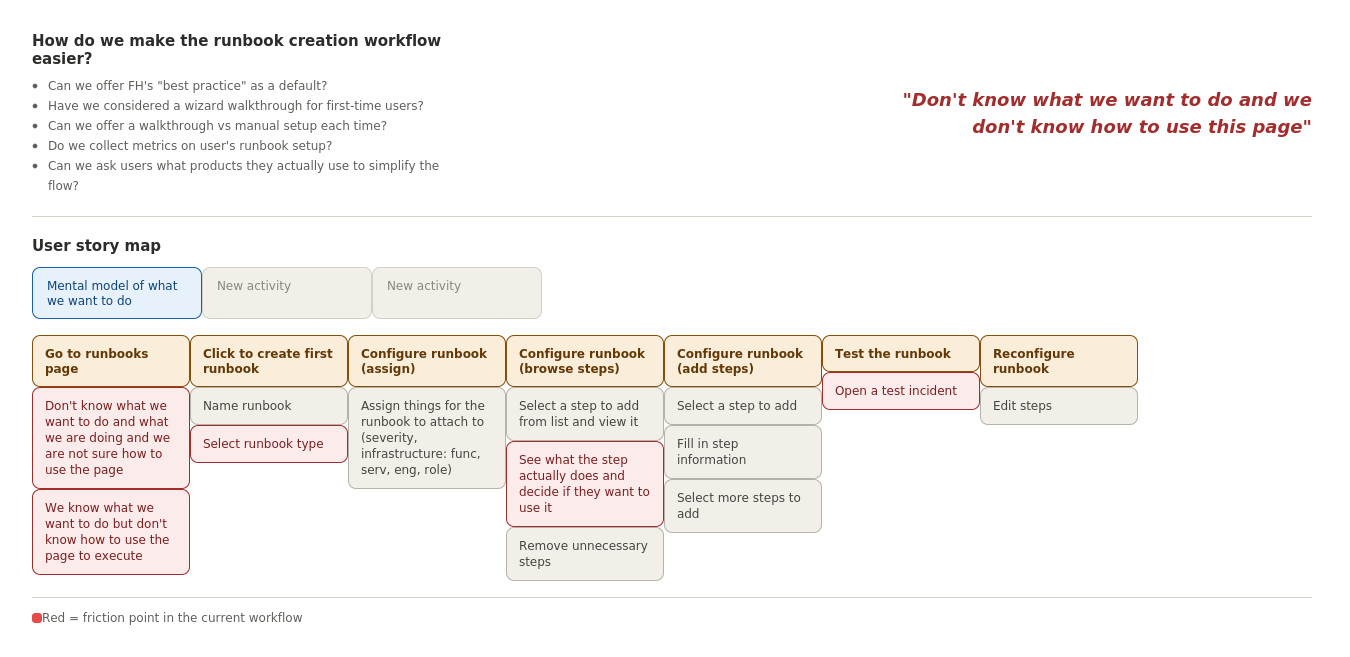Viewport: 1350px width, 657px height.
Task: Open the 'Configure runbook (add steps)' card
Action: tap(743, 361)
